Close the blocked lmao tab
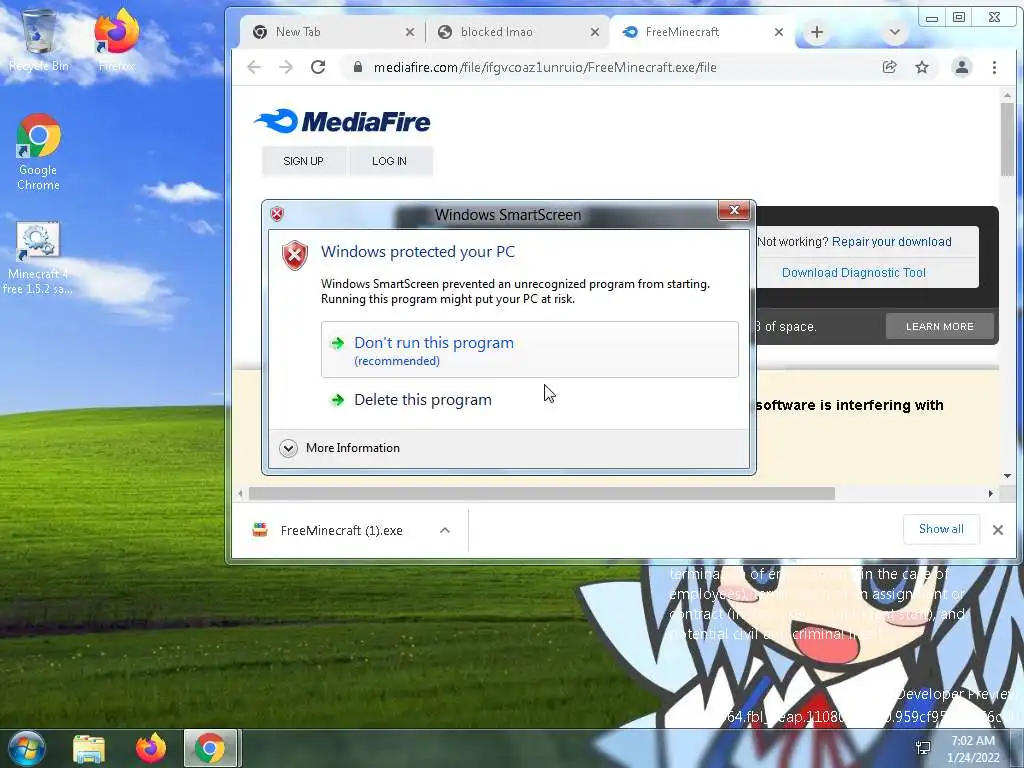 tap(594, 32)
